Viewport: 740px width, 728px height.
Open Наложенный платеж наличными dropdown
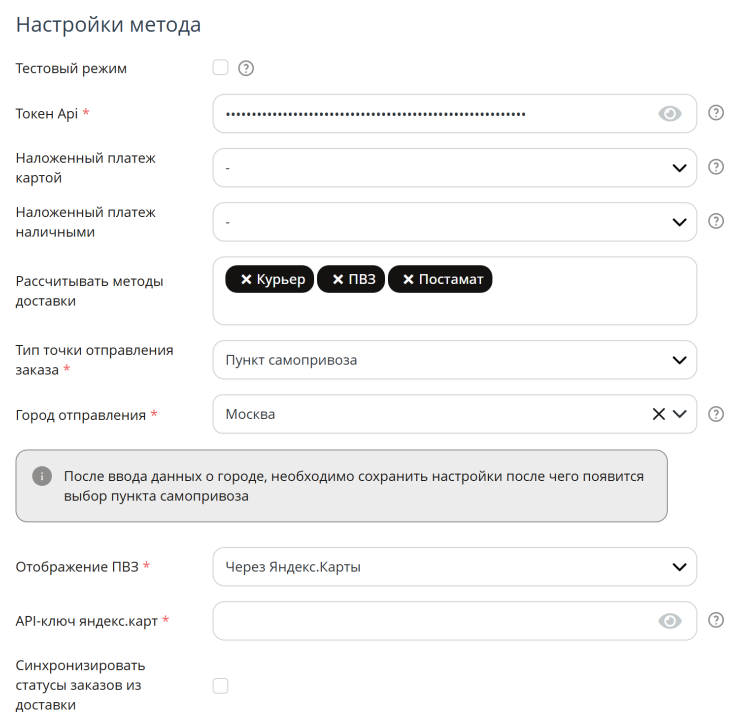pyautogui.click(x=454, y=222)
